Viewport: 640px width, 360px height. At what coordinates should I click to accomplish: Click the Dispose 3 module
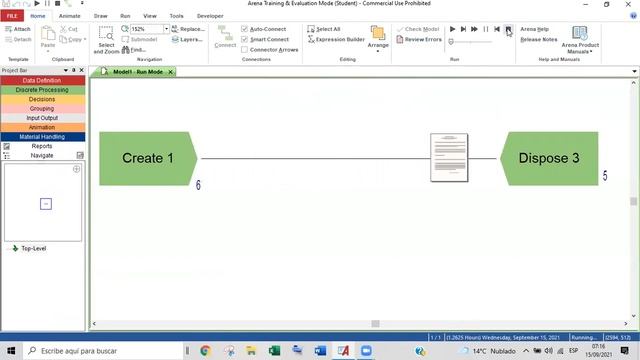point(549,158)
